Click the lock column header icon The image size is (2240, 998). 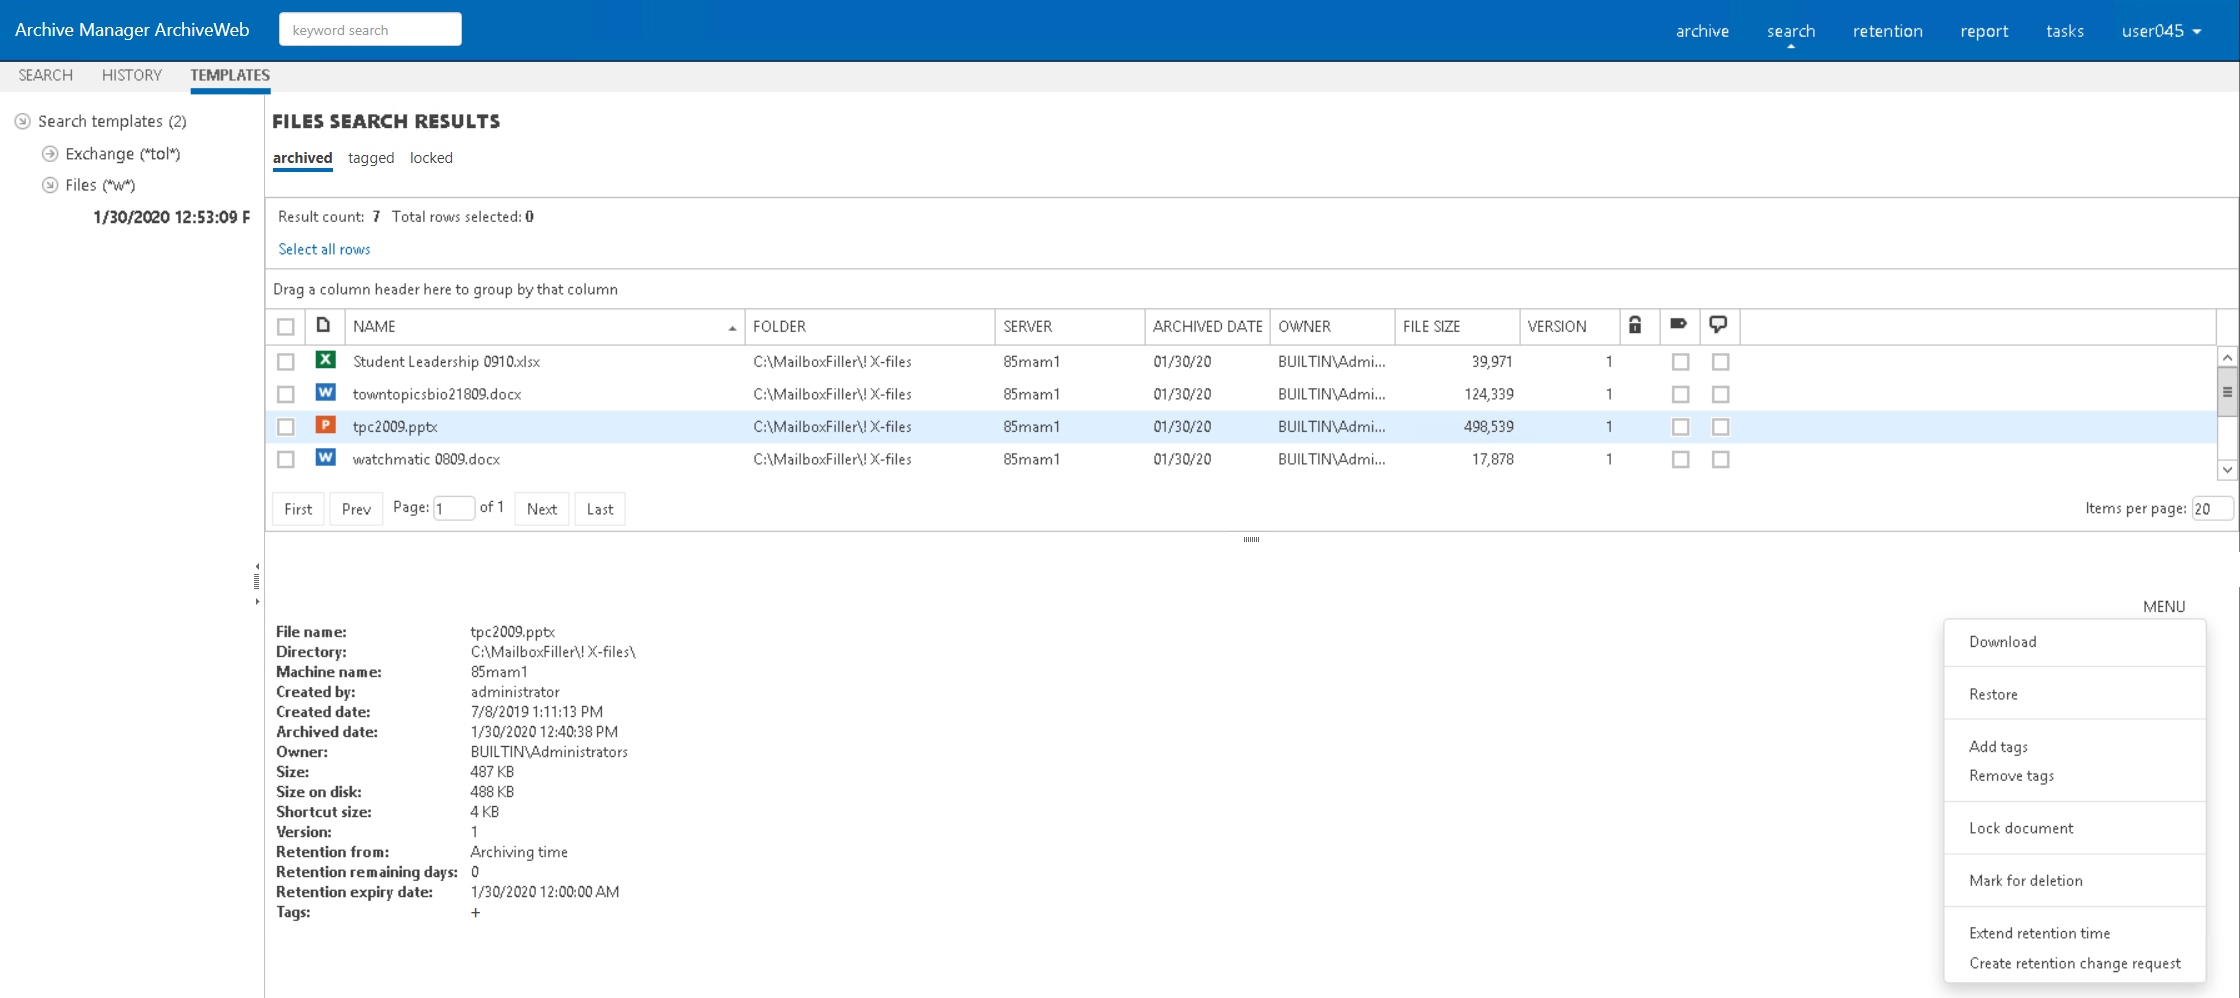coord(1635,325)
